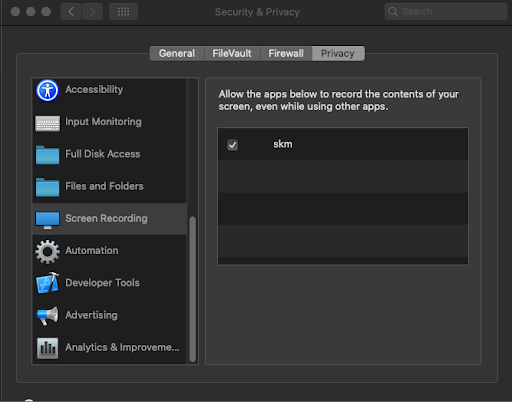This screenshot has height=402, width=512.
Task: Click the Input Monitoring keyboard icon
Action: click(47, 123)
